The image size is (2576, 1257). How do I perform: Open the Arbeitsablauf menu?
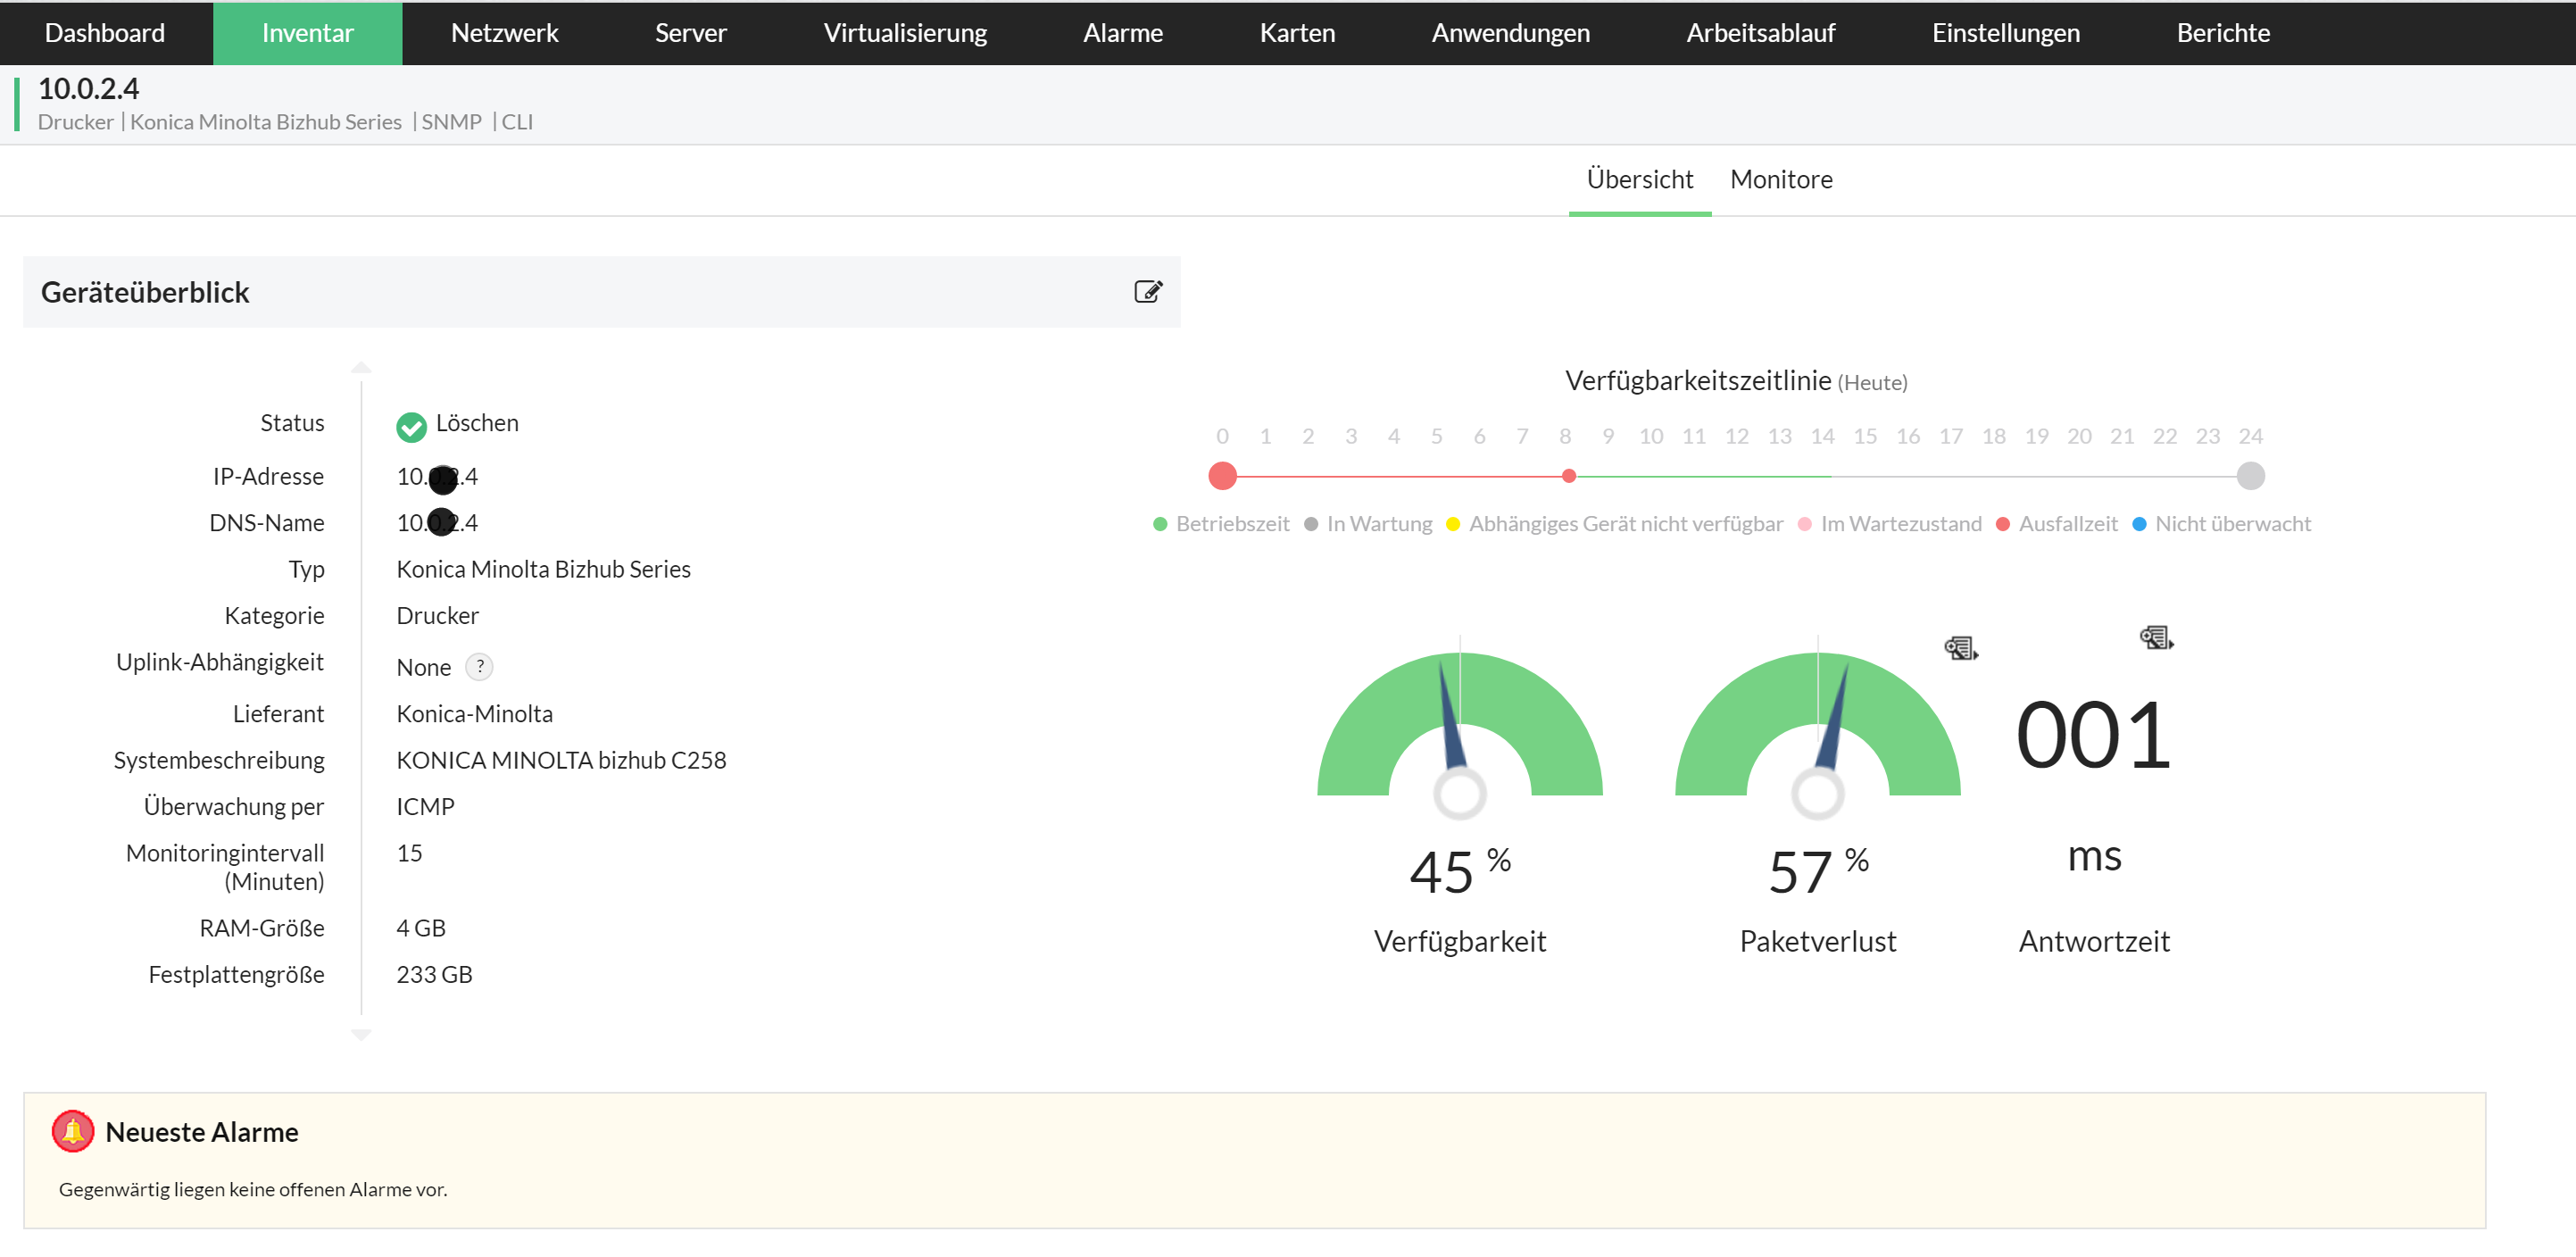coord(1760,33)
